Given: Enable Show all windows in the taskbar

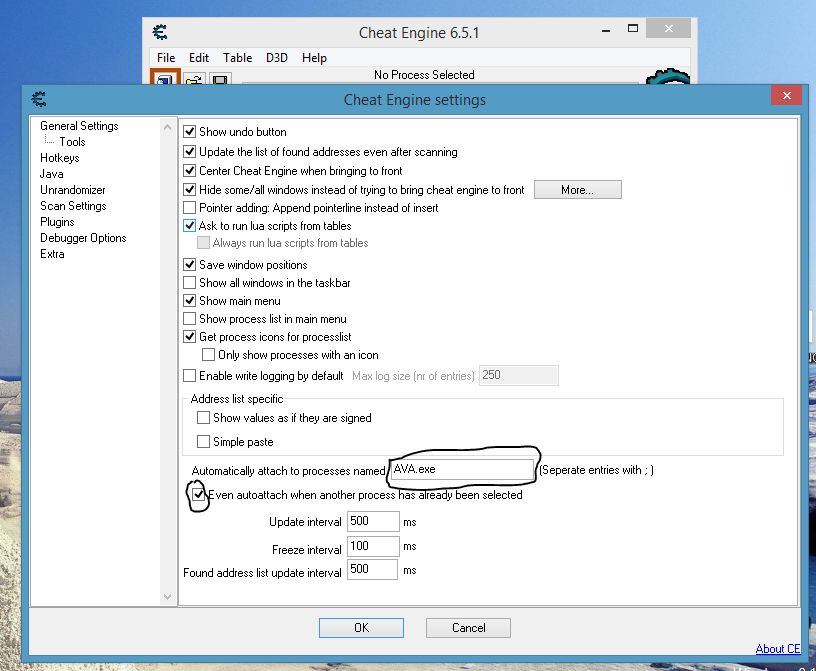Looking at the screenshot, I should click(x=189, y=283).
